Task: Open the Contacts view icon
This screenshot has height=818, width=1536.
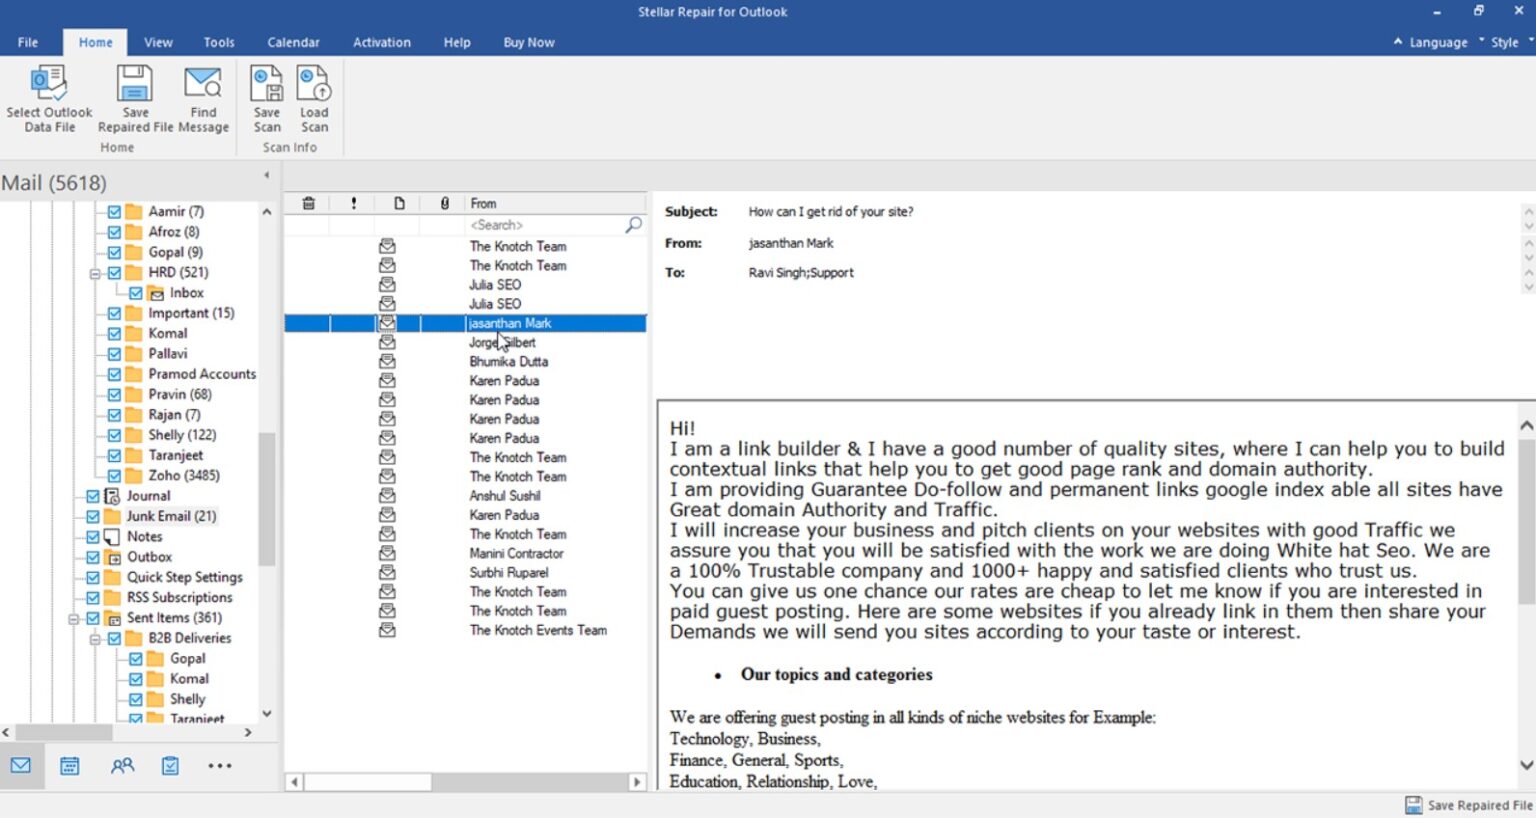Action: click(x=122, y=765)
